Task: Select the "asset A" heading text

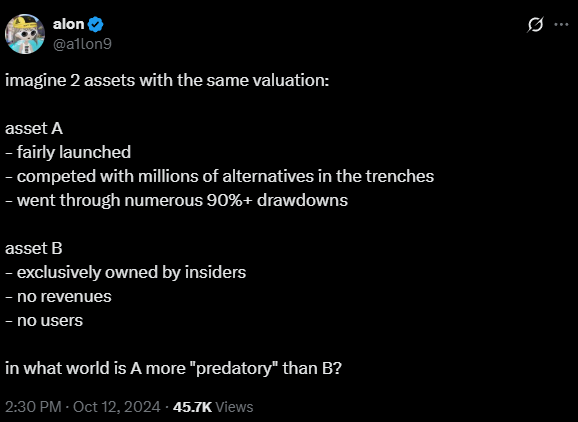Action: pyautogui.click(x=34, y=128)
